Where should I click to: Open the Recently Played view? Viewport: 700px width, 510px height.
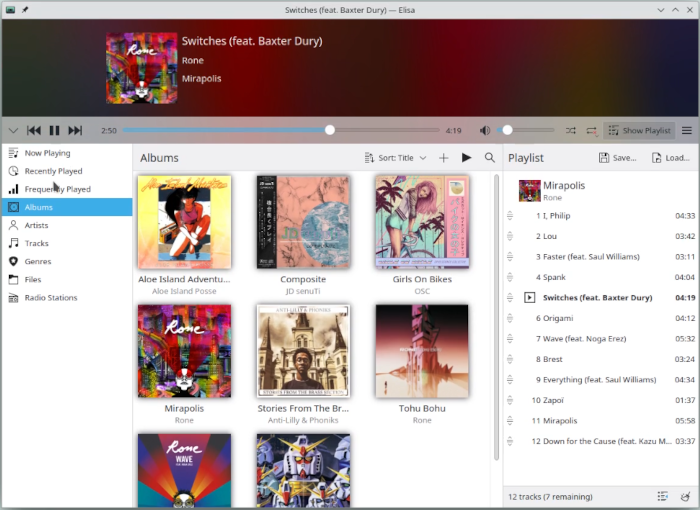[x=67, y=171]
